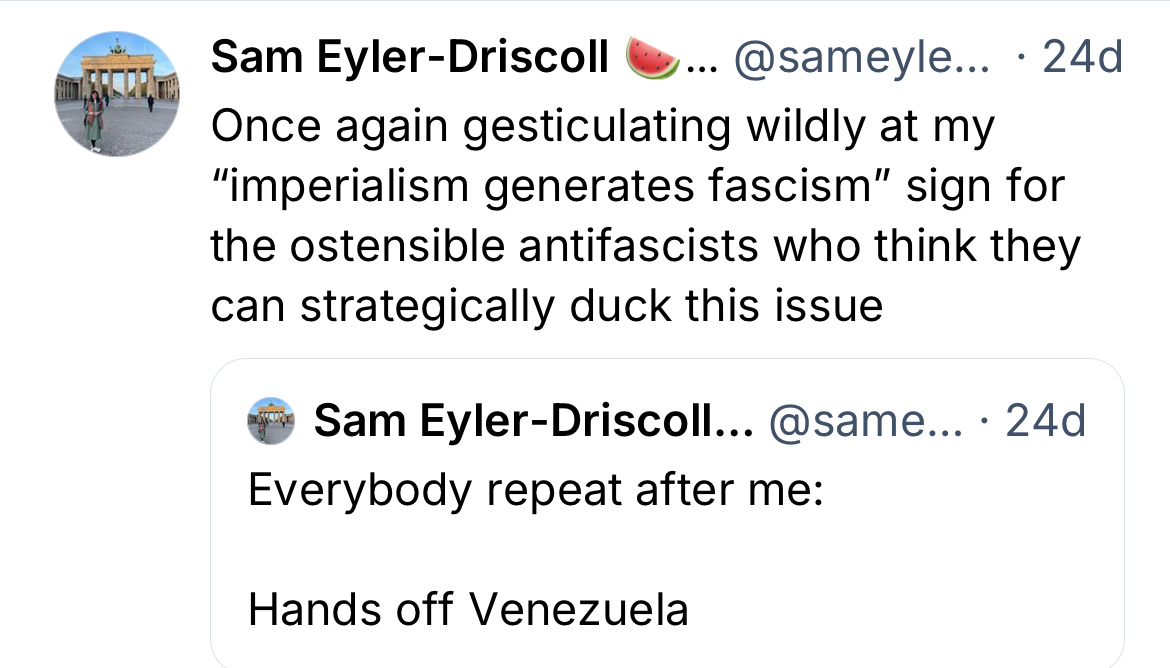Open Sam Eyler-Driscoll's profile from the top name
This screenshot has height=668, width=1170.
pyautogui.click(x=410, y=60)
